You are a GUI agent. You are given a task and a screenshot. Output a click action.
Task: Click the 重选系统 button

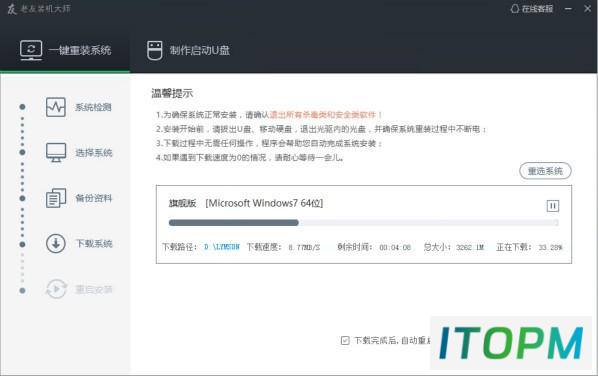pyautogui.click(x=545, y=171)
